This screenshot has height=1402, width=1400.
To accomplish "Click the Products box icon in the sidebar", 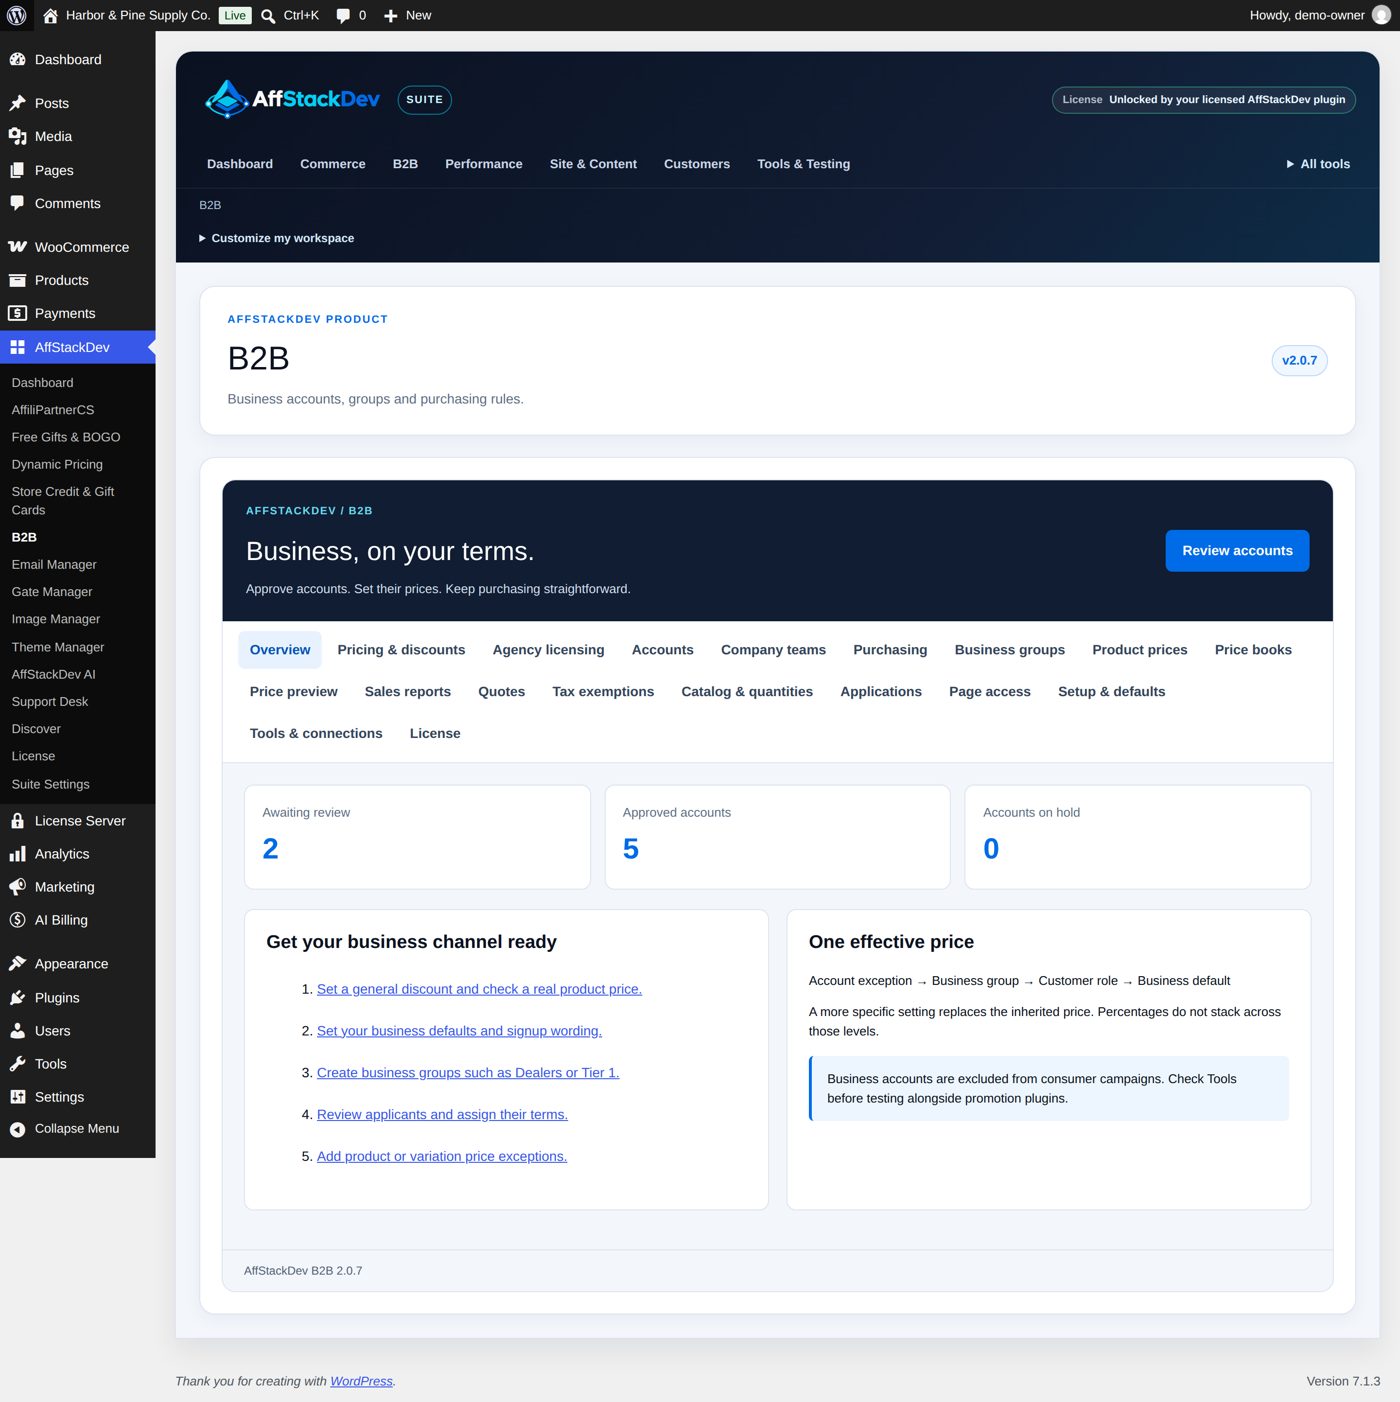I will point(17,280).
